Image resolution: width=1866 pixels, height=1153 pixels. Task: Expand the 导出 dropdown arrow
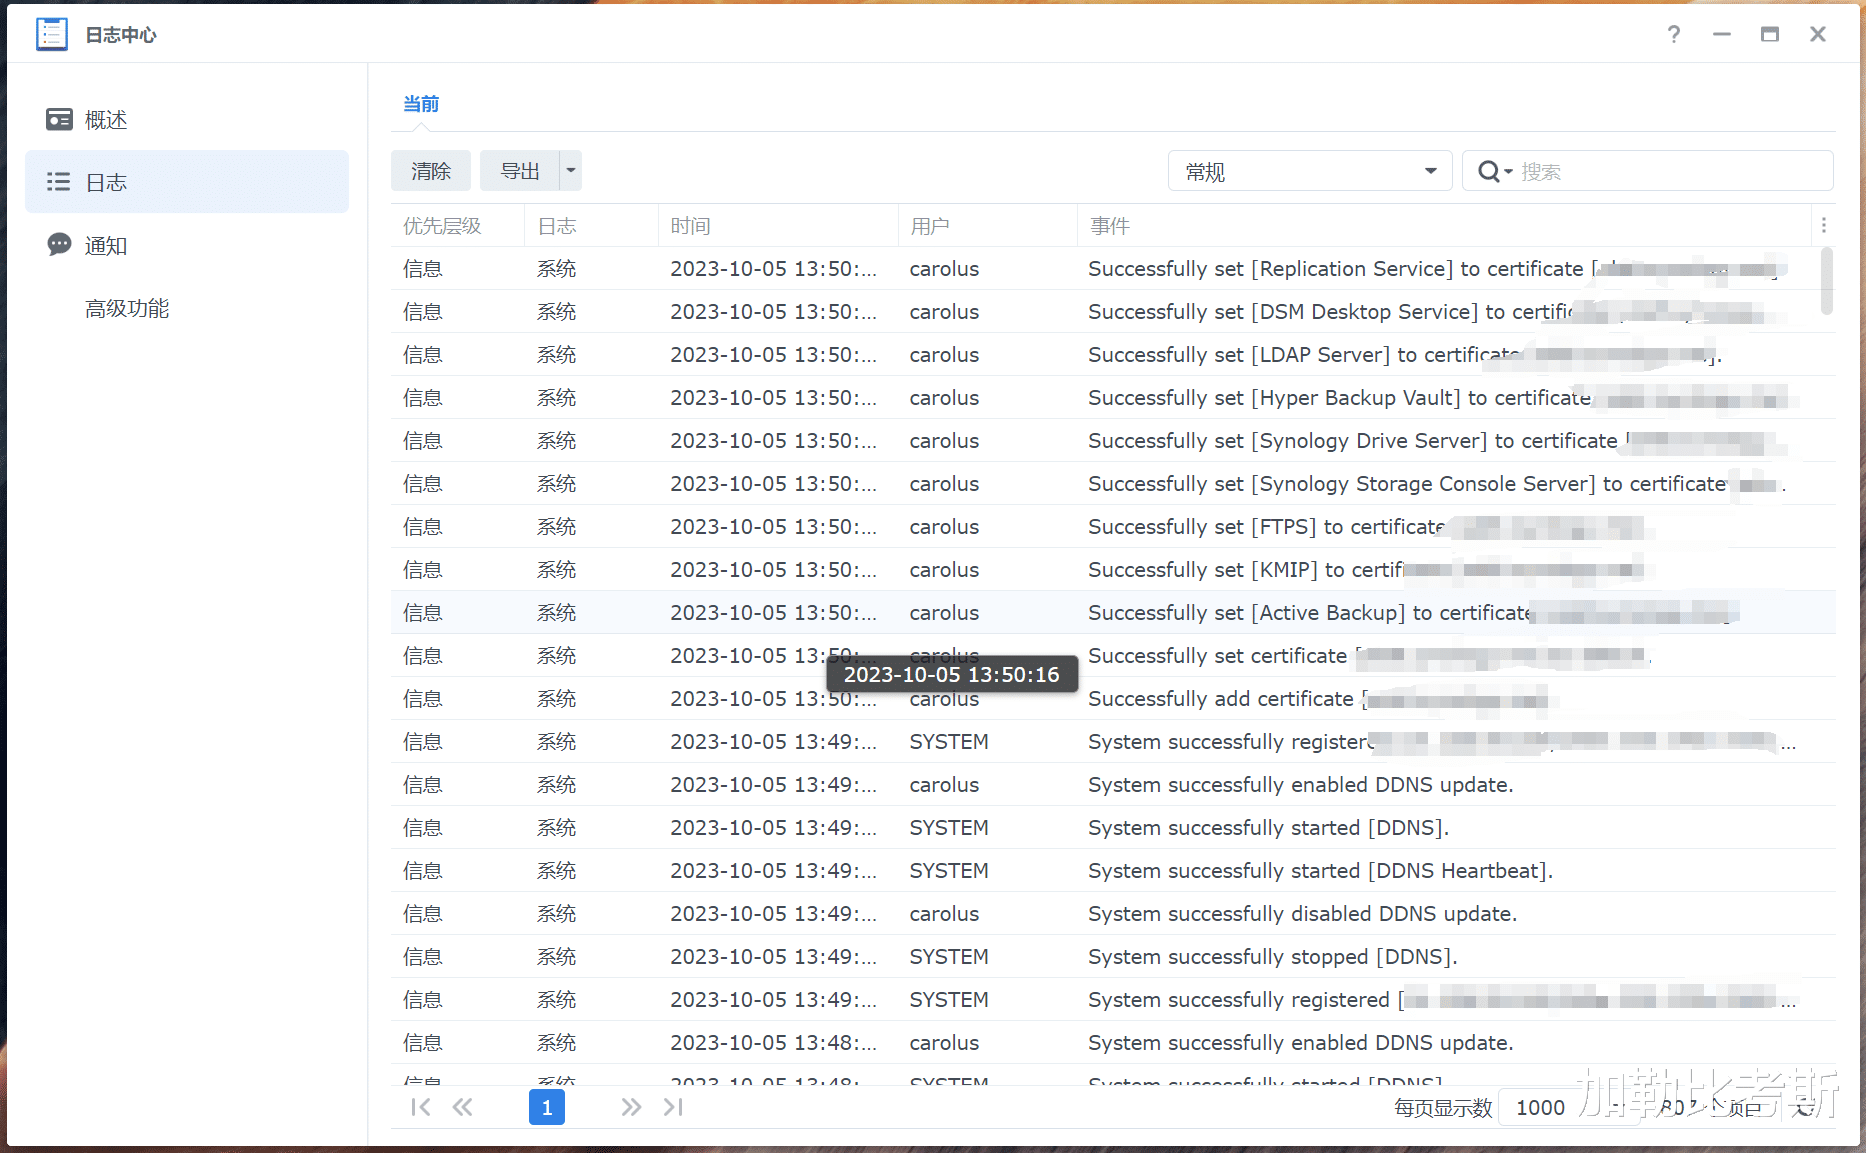(x=571, y=171)
